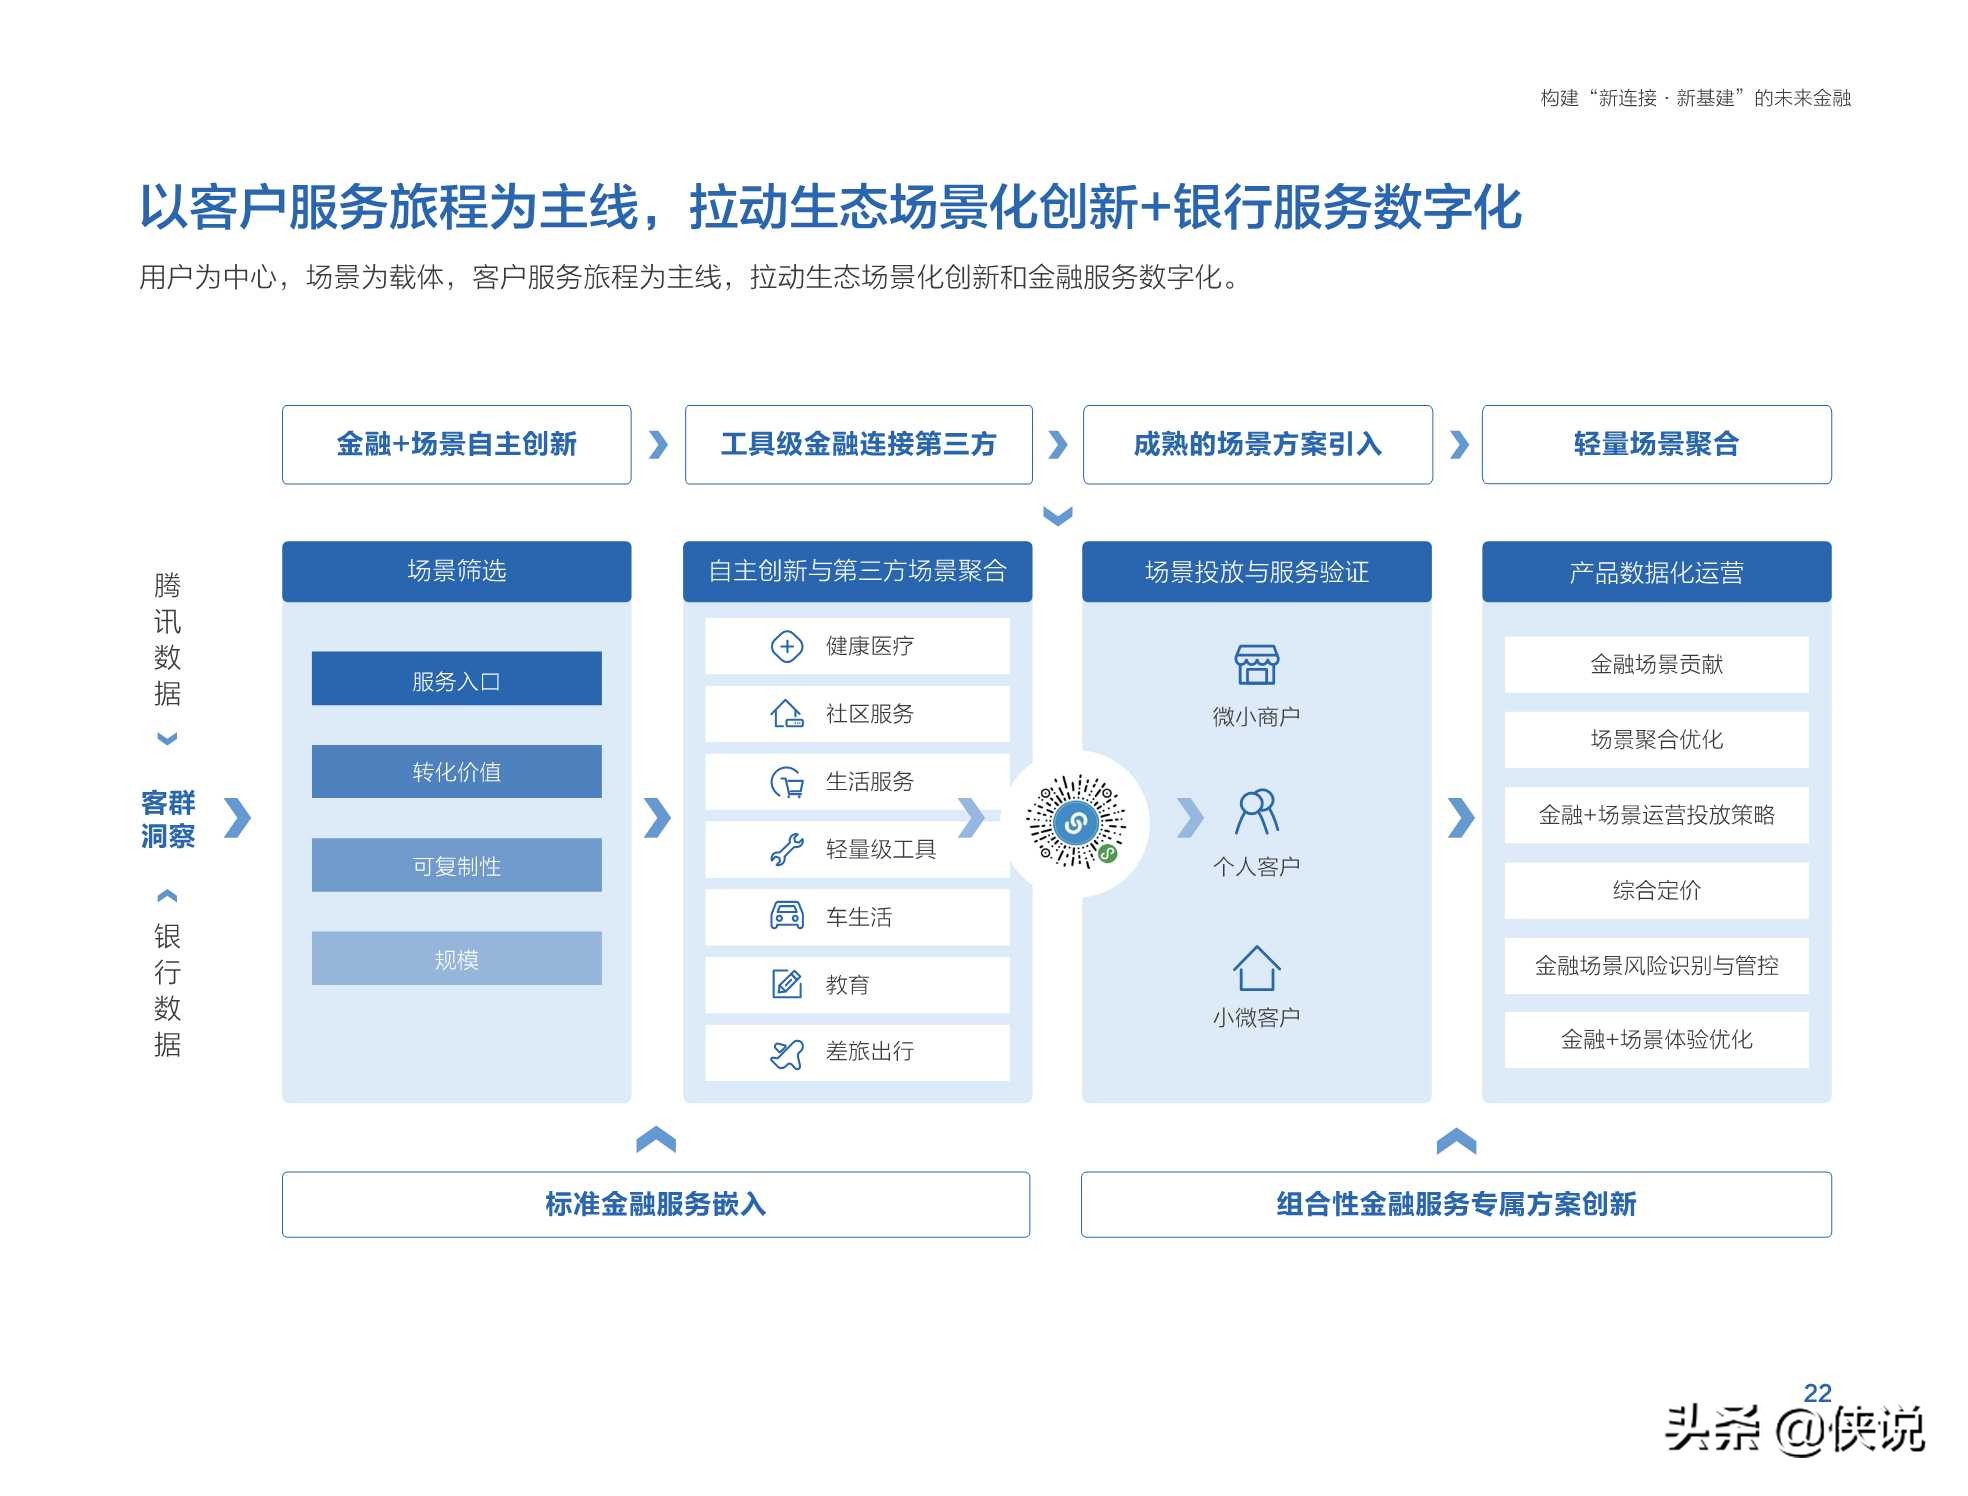Click the 成熟的场景方案引入 box

point(1258,444)
